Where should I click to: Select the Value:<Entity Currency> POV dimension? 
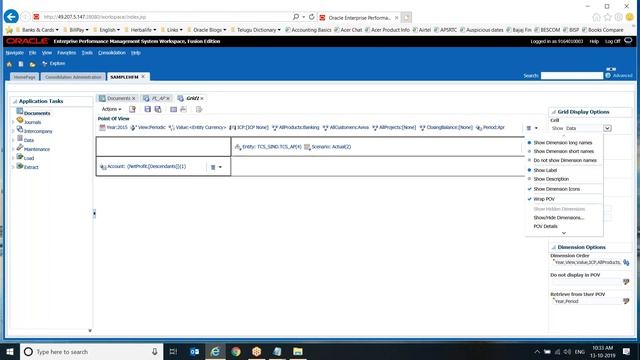coord(197,127)
